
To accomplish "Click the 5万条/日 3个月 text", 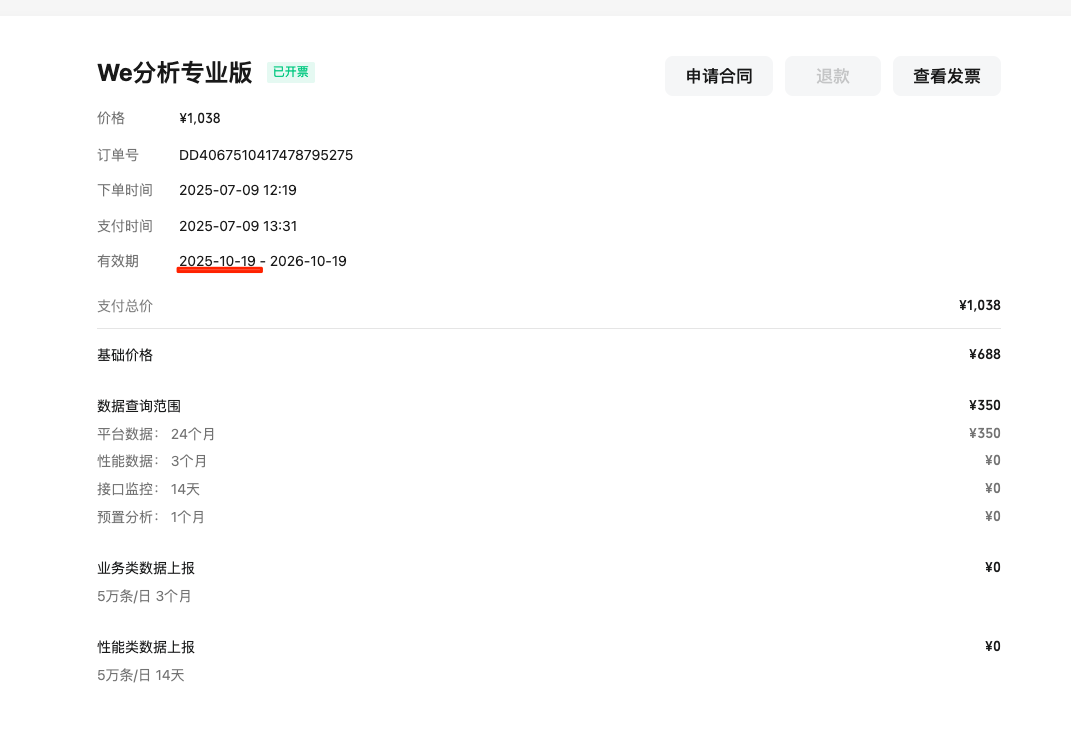I will 144,596.
